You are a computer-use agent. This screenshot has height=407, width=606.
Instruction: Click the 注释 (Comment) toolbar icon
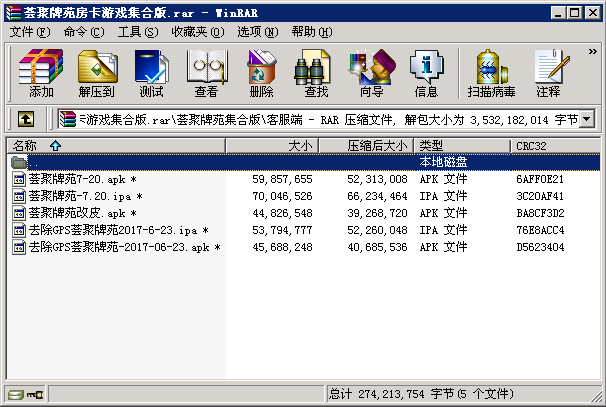click(x=548, y=73)
